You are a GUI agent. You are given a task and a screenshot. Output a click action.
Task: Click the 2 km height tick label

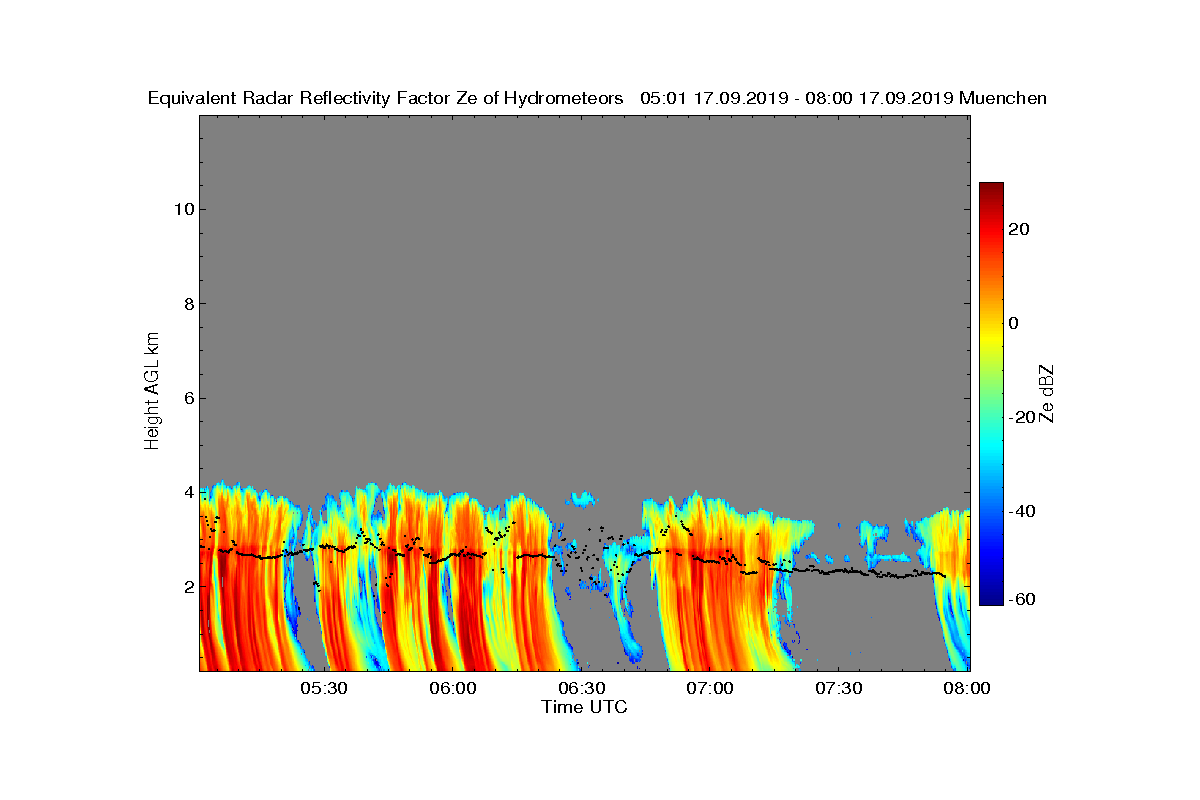click(186, 586)
